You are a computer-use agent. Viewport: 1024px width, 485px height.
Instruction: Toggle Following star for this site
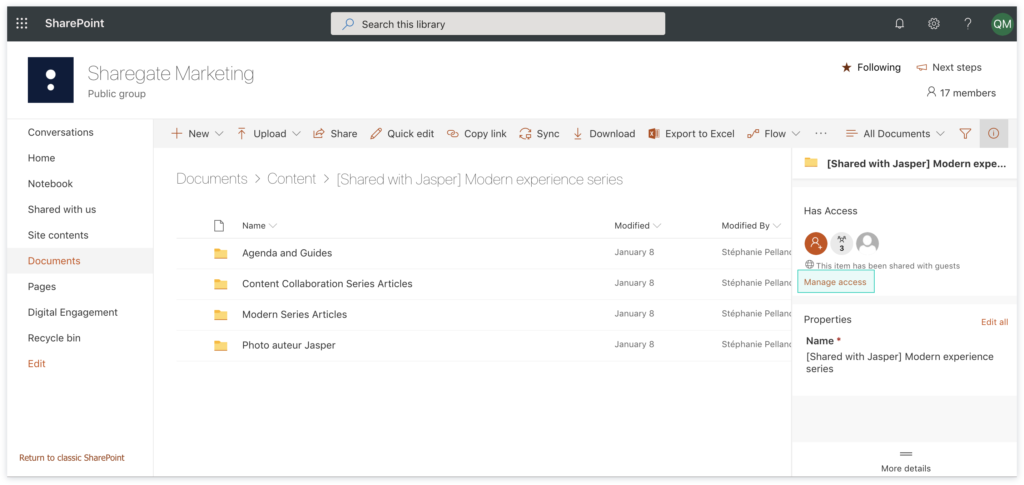[871, 67]
